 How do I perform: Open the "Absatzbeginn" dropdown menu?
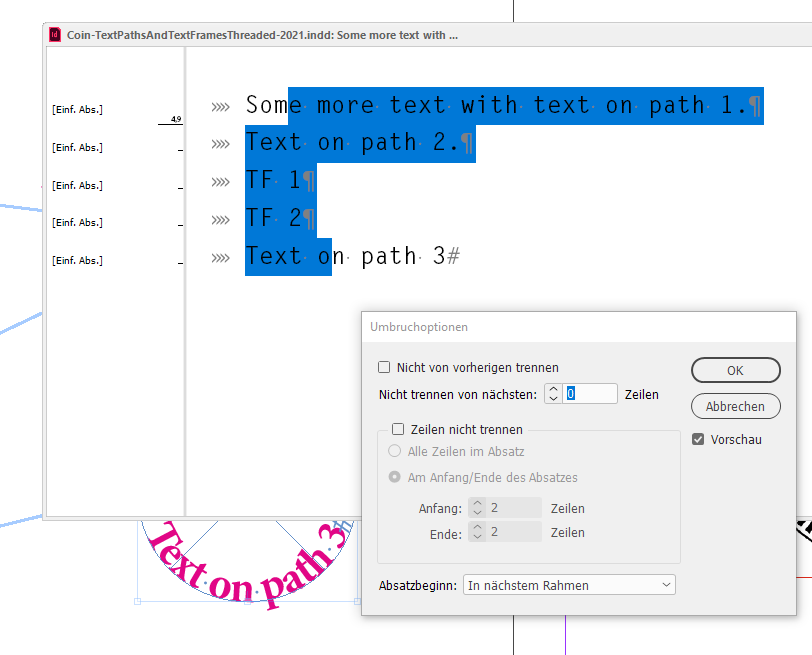[x=568, y=584]
